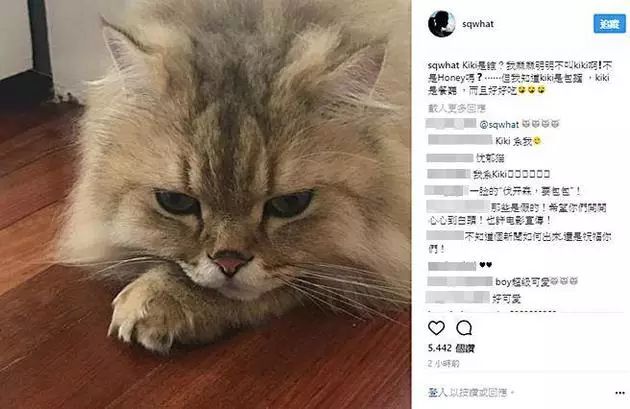This screenshot has width=630, height=409.
Task: Click the sqwhat username in the caption
Action: (x=443, y=65)
